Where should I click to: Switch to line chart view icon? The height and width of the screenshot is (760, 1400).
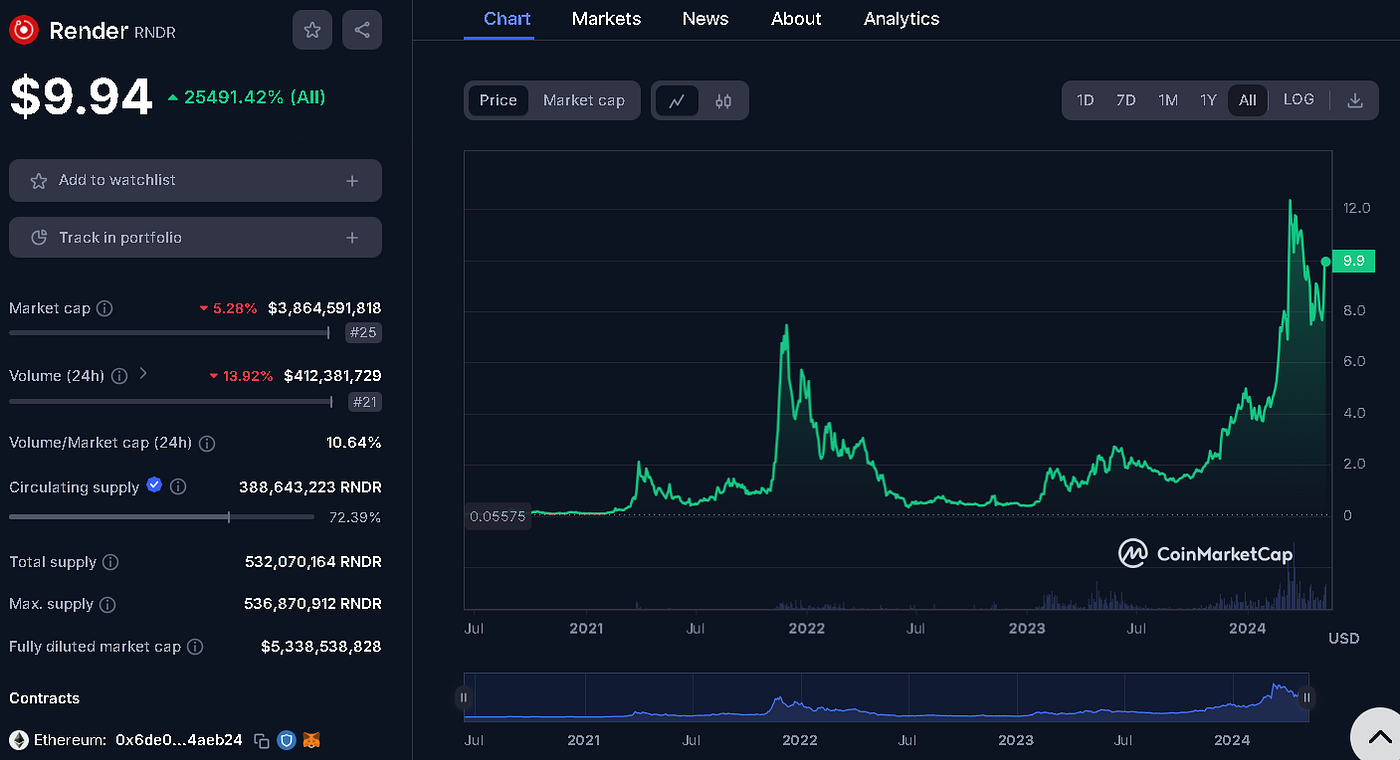point(677,101)
